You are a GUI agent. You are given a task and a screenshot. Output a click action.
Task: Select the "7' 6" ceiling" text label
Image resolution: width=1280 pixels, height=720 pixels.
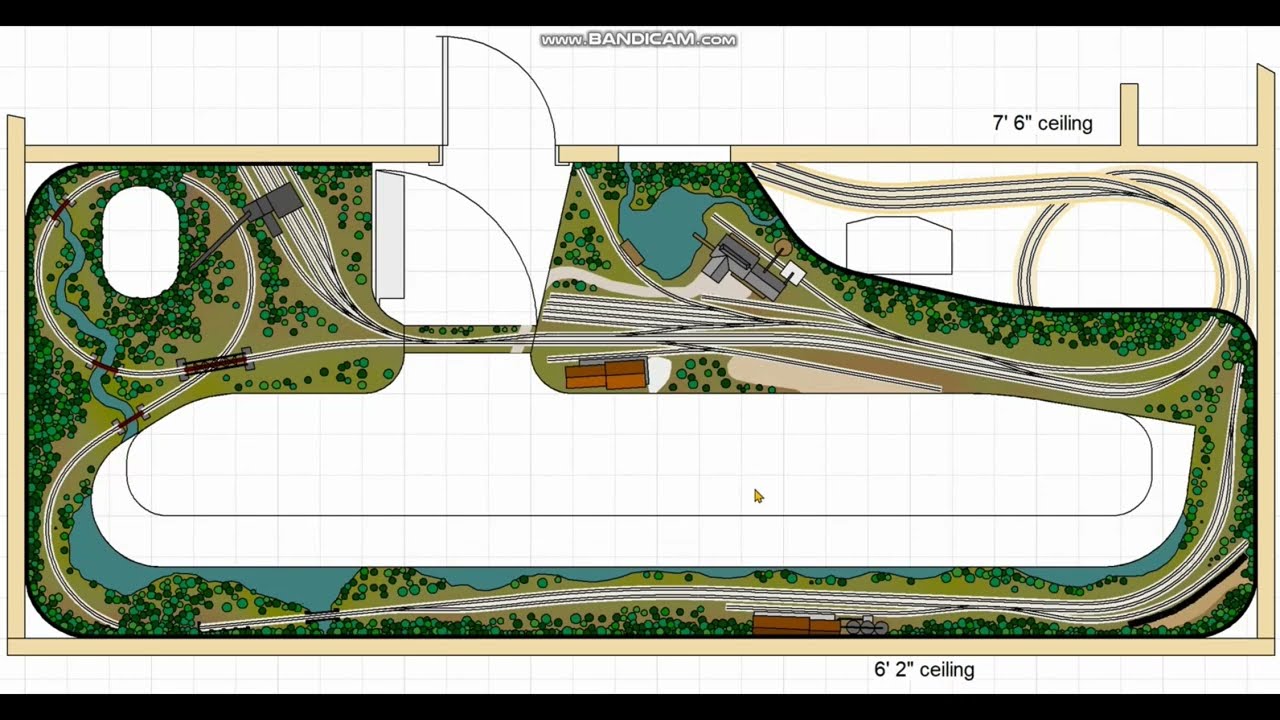pyautogui.click(x=1042, y=123)
